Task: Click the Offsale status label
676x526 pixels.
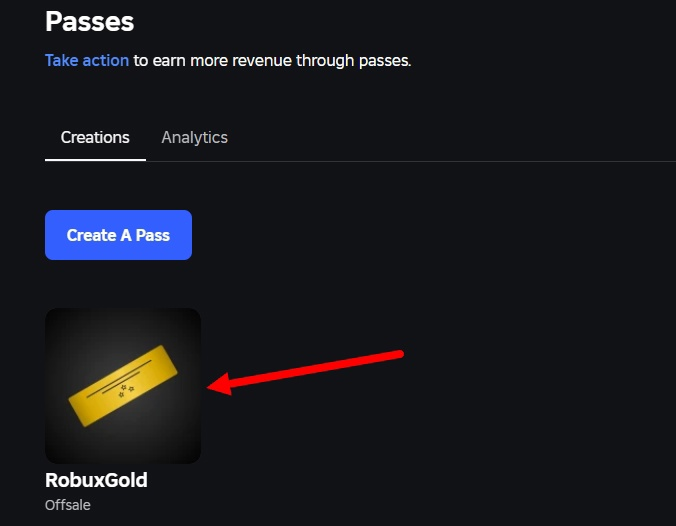Action: click(x=68, y=505)
